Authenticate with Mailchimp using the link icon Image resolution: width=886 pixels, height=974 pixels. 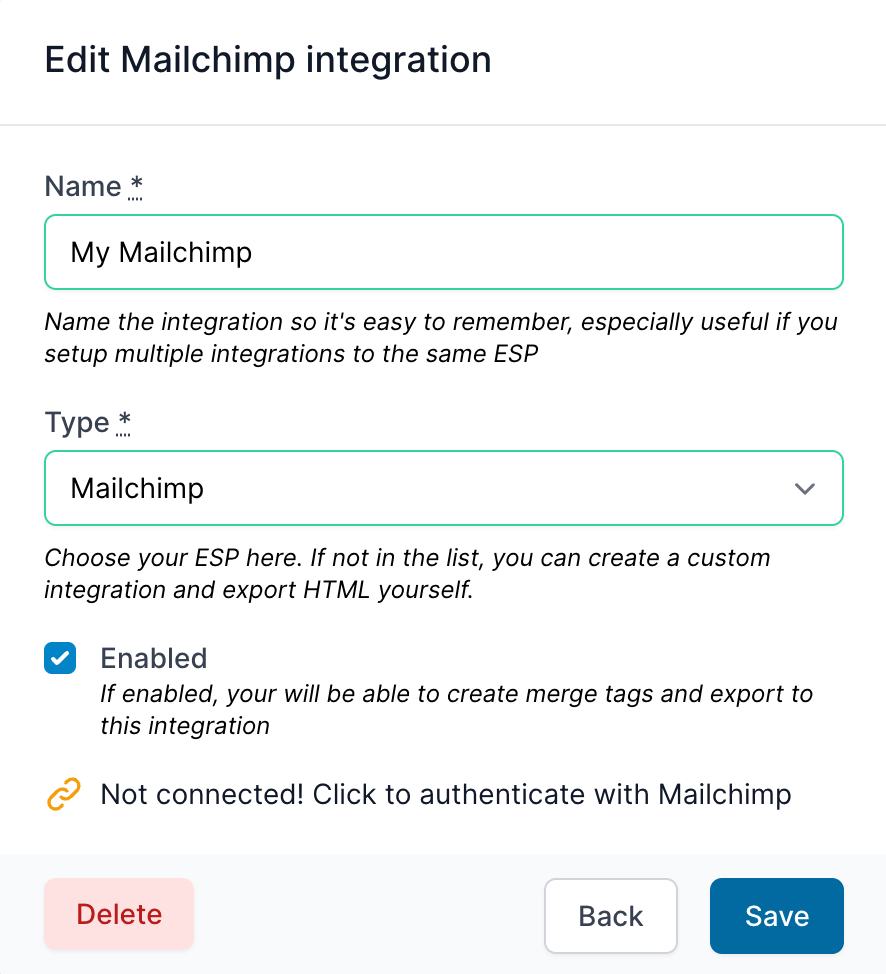pos(62,793)
